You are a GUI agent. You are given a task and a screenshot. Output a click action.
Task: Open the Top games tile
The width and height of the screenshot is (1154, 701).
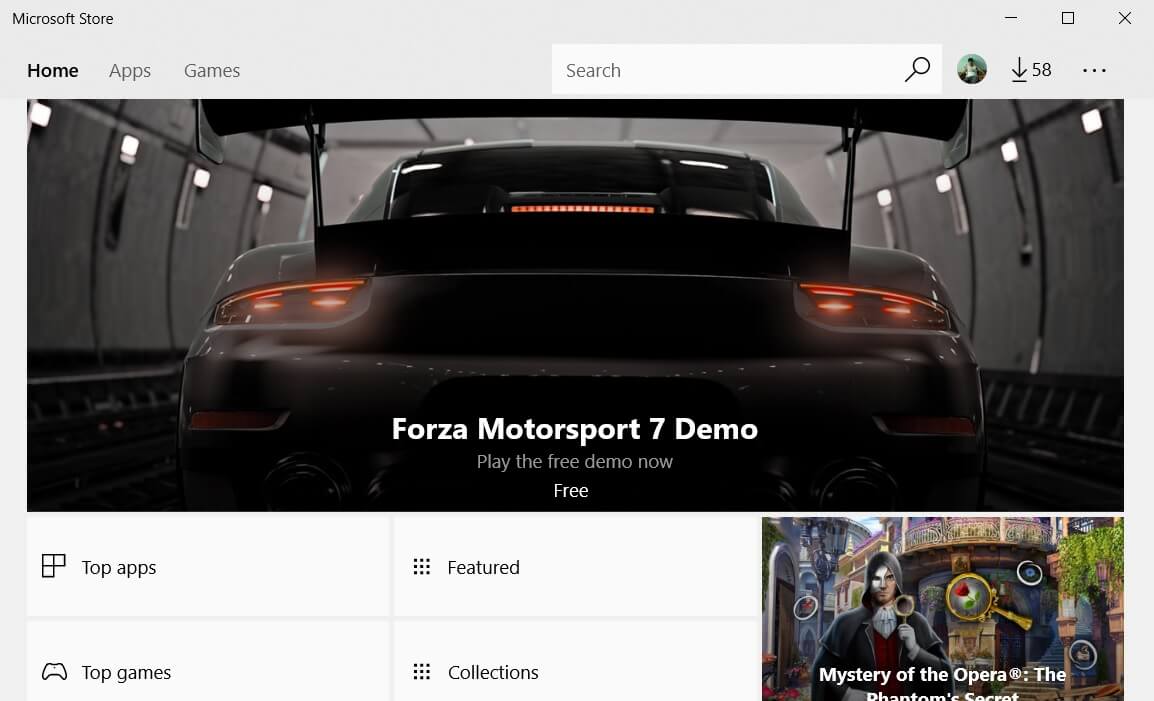pos(208,661)
